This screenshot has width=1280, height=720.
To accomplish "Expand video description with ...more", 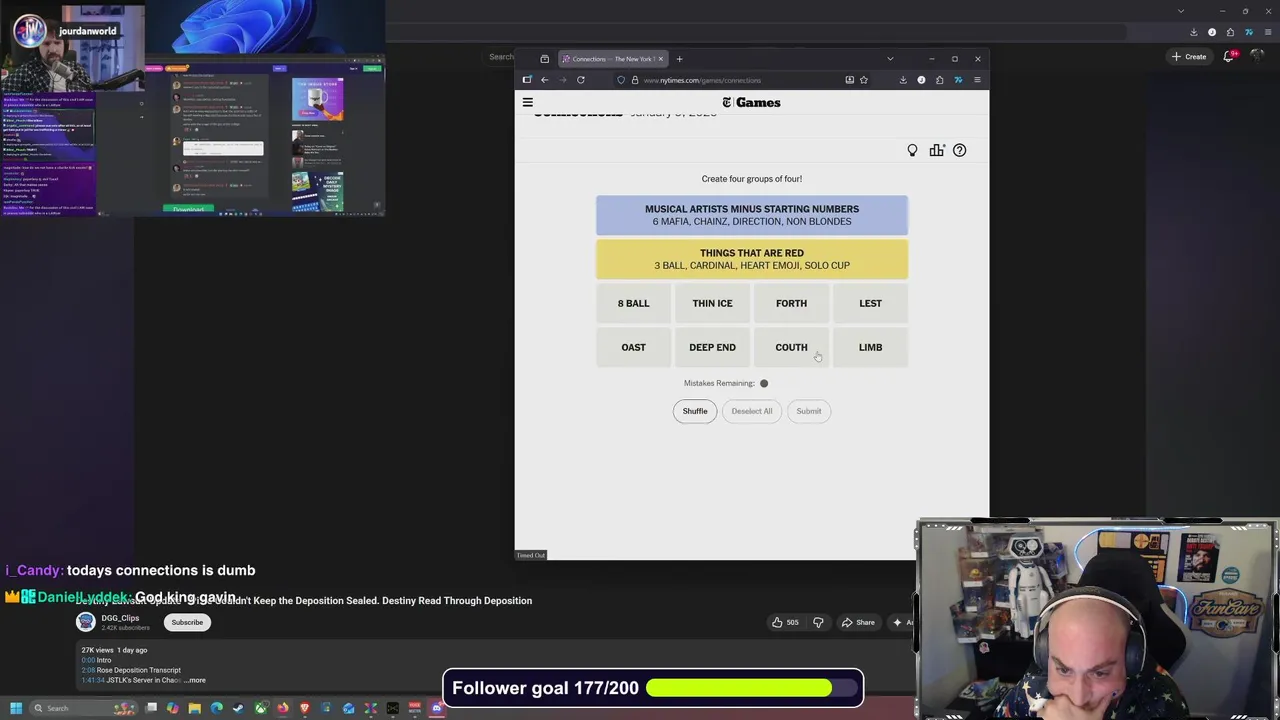I will (195, 680).
